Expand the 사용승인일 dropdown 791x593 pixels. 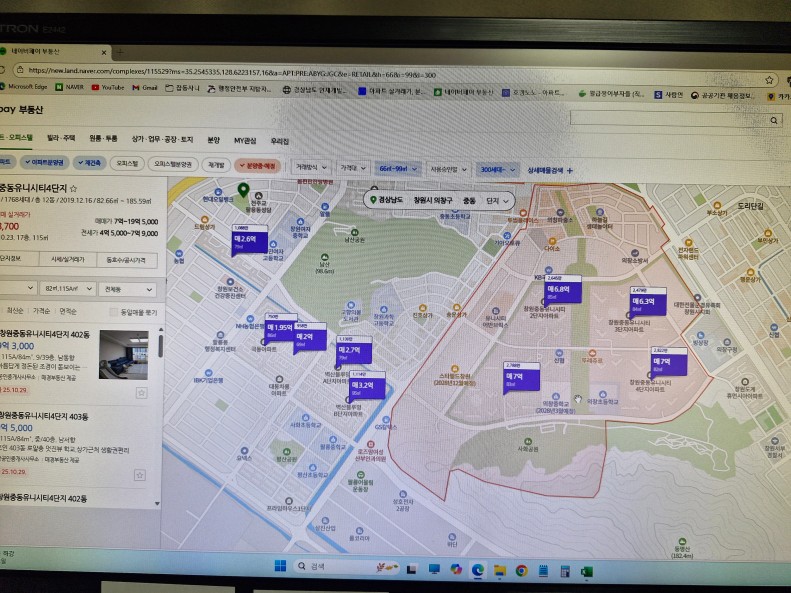coord(448,169)
